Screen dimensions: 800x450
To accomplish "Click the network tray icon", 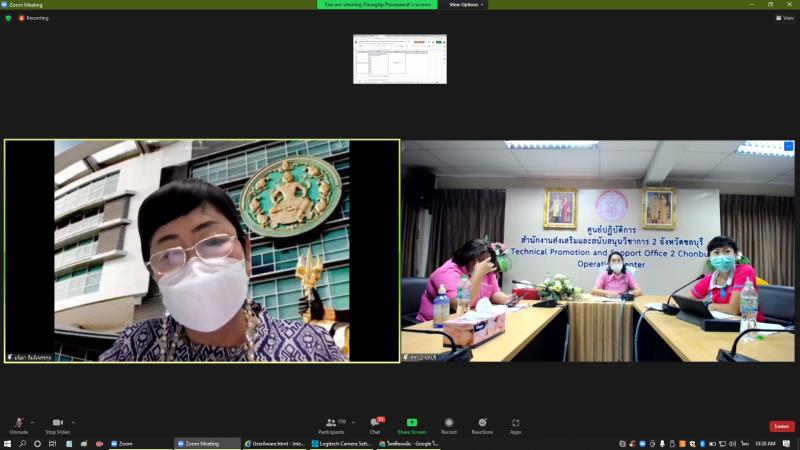I will [x=722, y=444].
